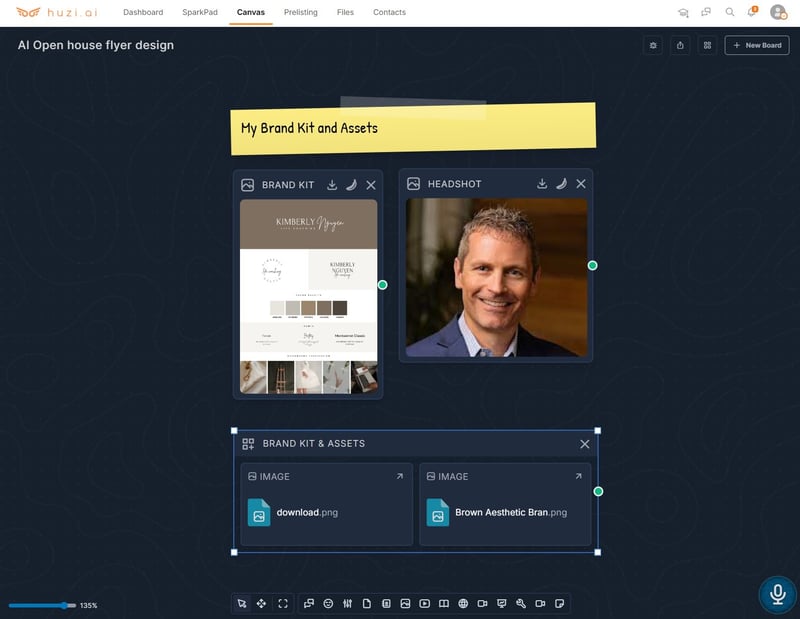Select the pointer tool in bottom toolbar
800x619 pixels.
point(241,603)
